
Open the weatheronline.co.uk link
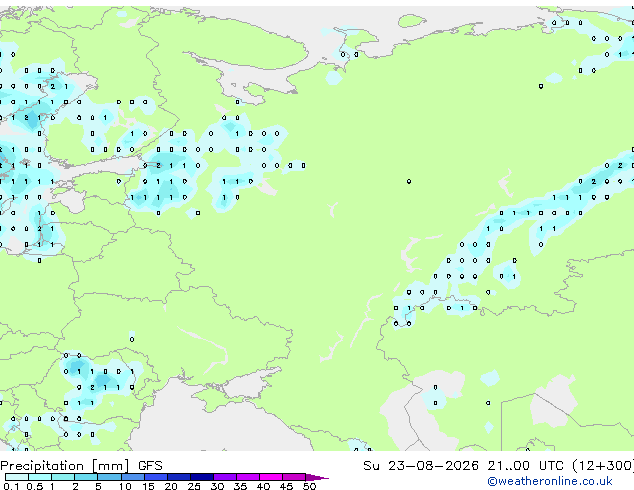pyautogui.click(x=550, y=481)
